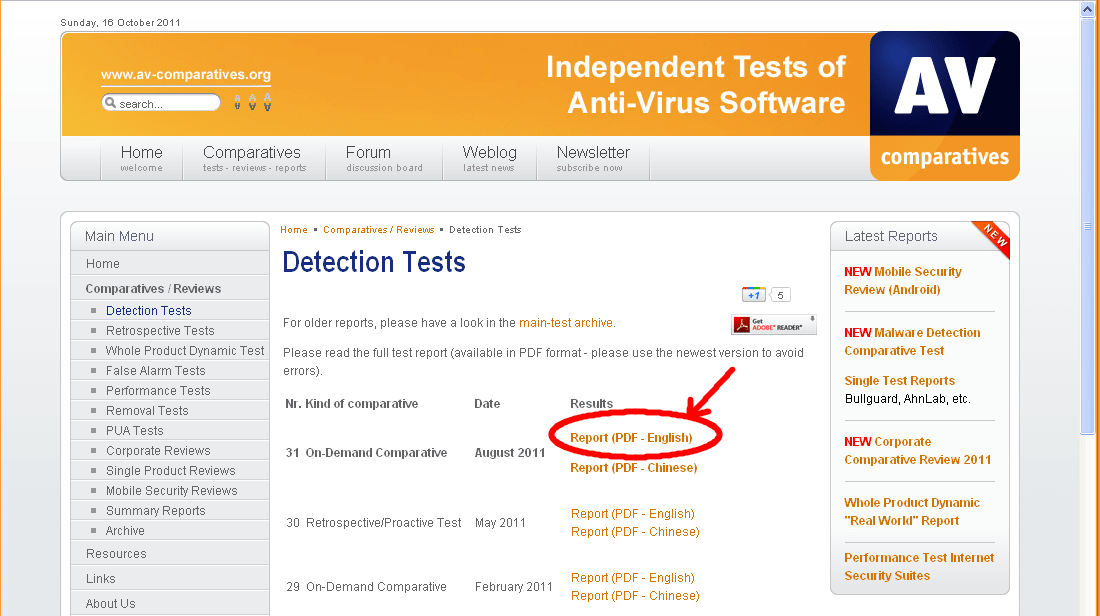
Task: Click inside the search text field
Action: [x=166, y=104]
